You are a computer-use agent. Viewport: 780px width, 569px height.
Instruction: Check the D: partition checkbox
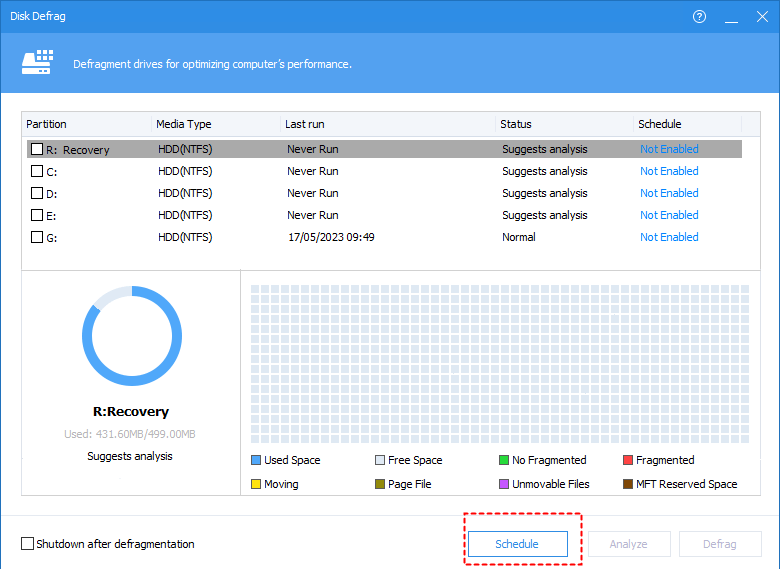37,193
